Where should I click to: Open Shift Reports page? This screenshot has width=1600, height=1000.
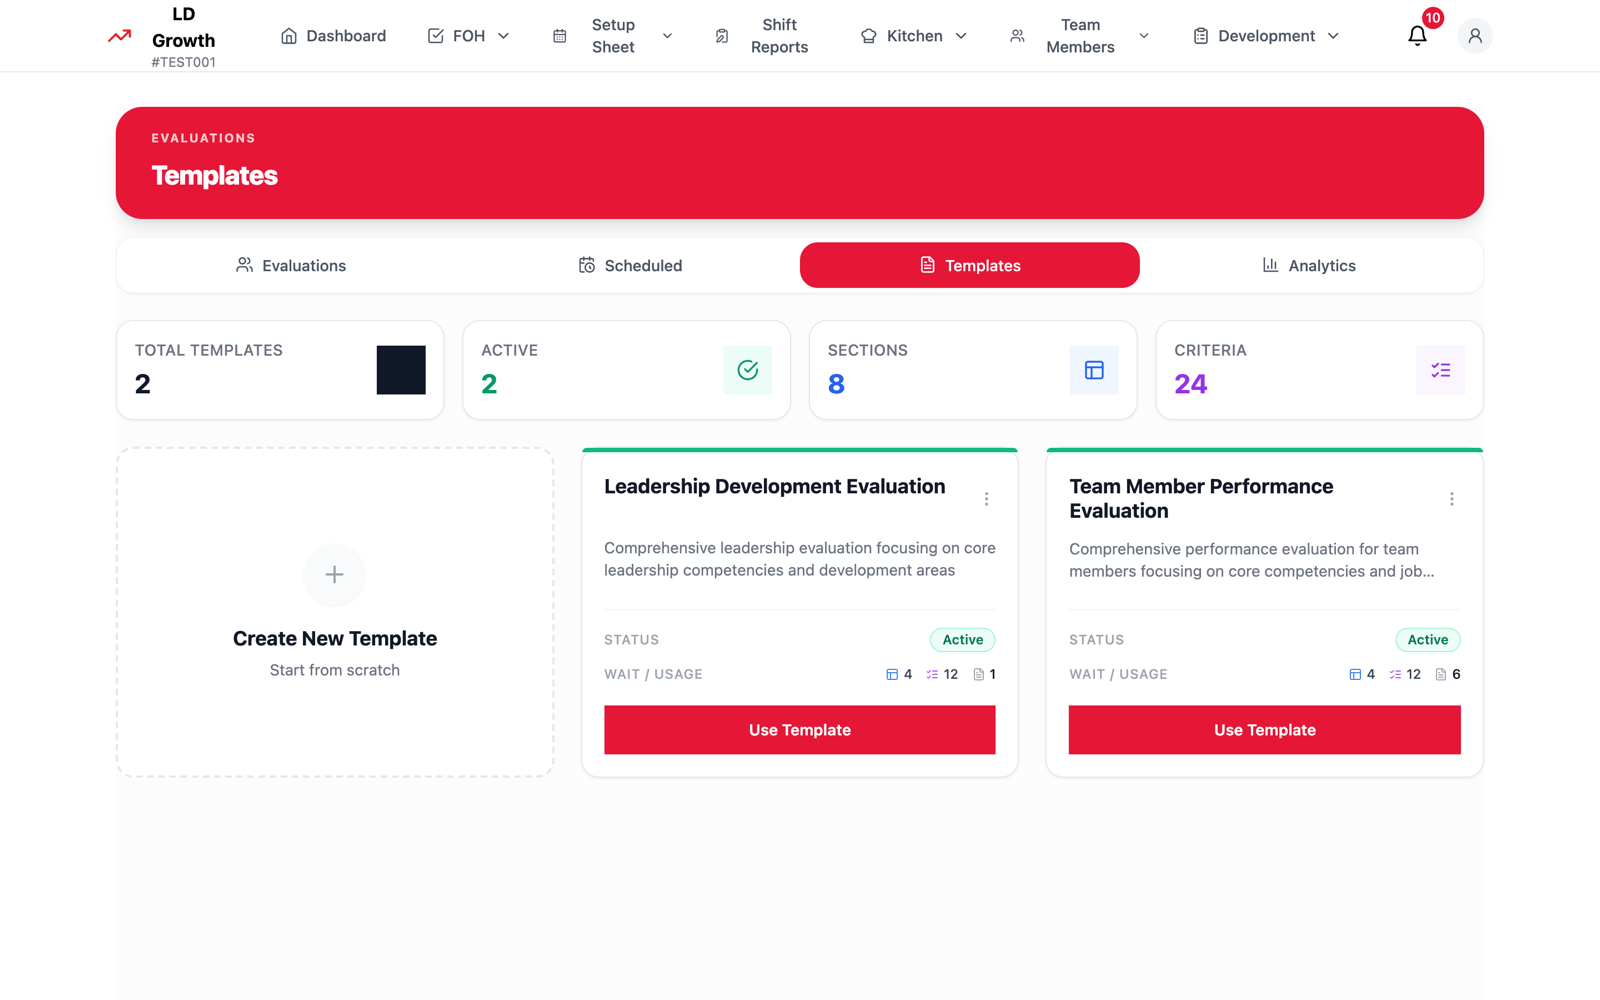pos(763,36)
